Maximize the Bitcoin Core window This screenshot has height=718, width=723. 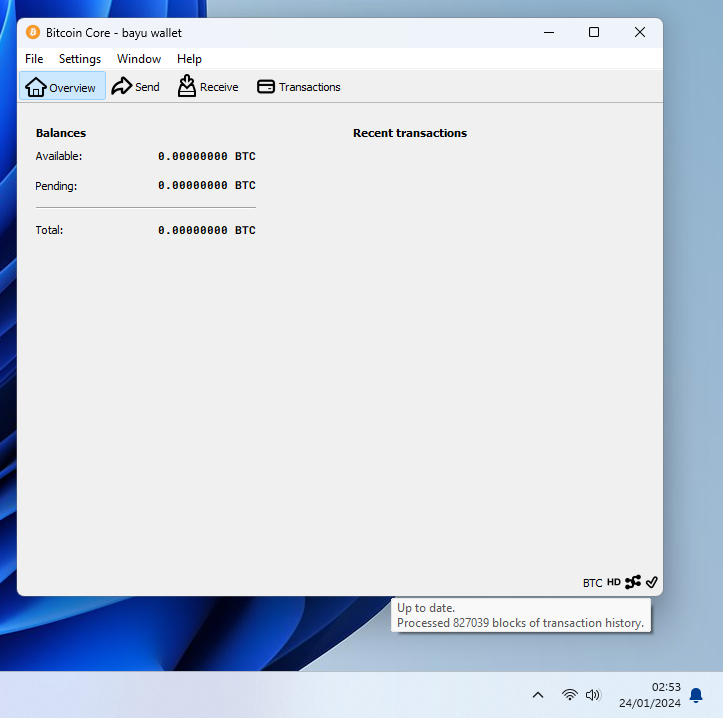pos(594,32)
